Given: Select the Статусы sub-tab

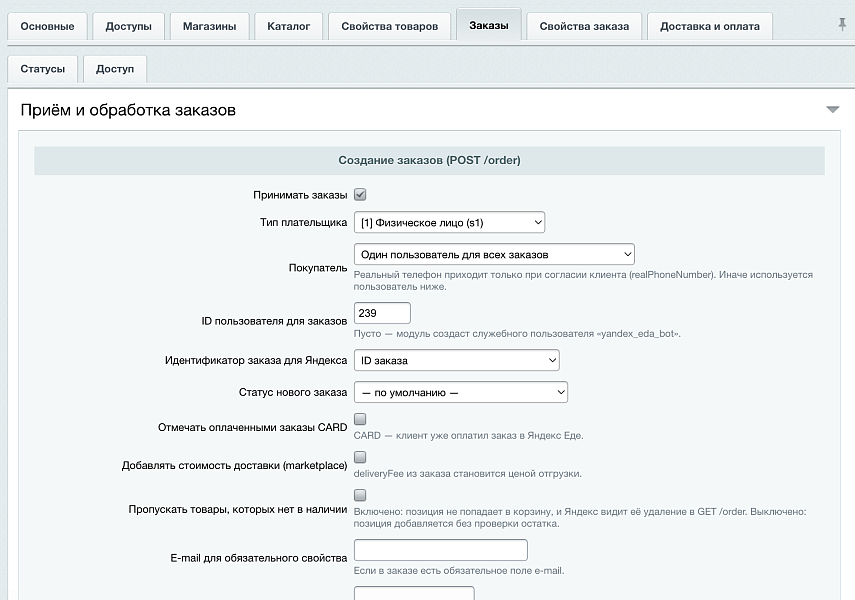Looking at the screenshot, I should (43, 69).
